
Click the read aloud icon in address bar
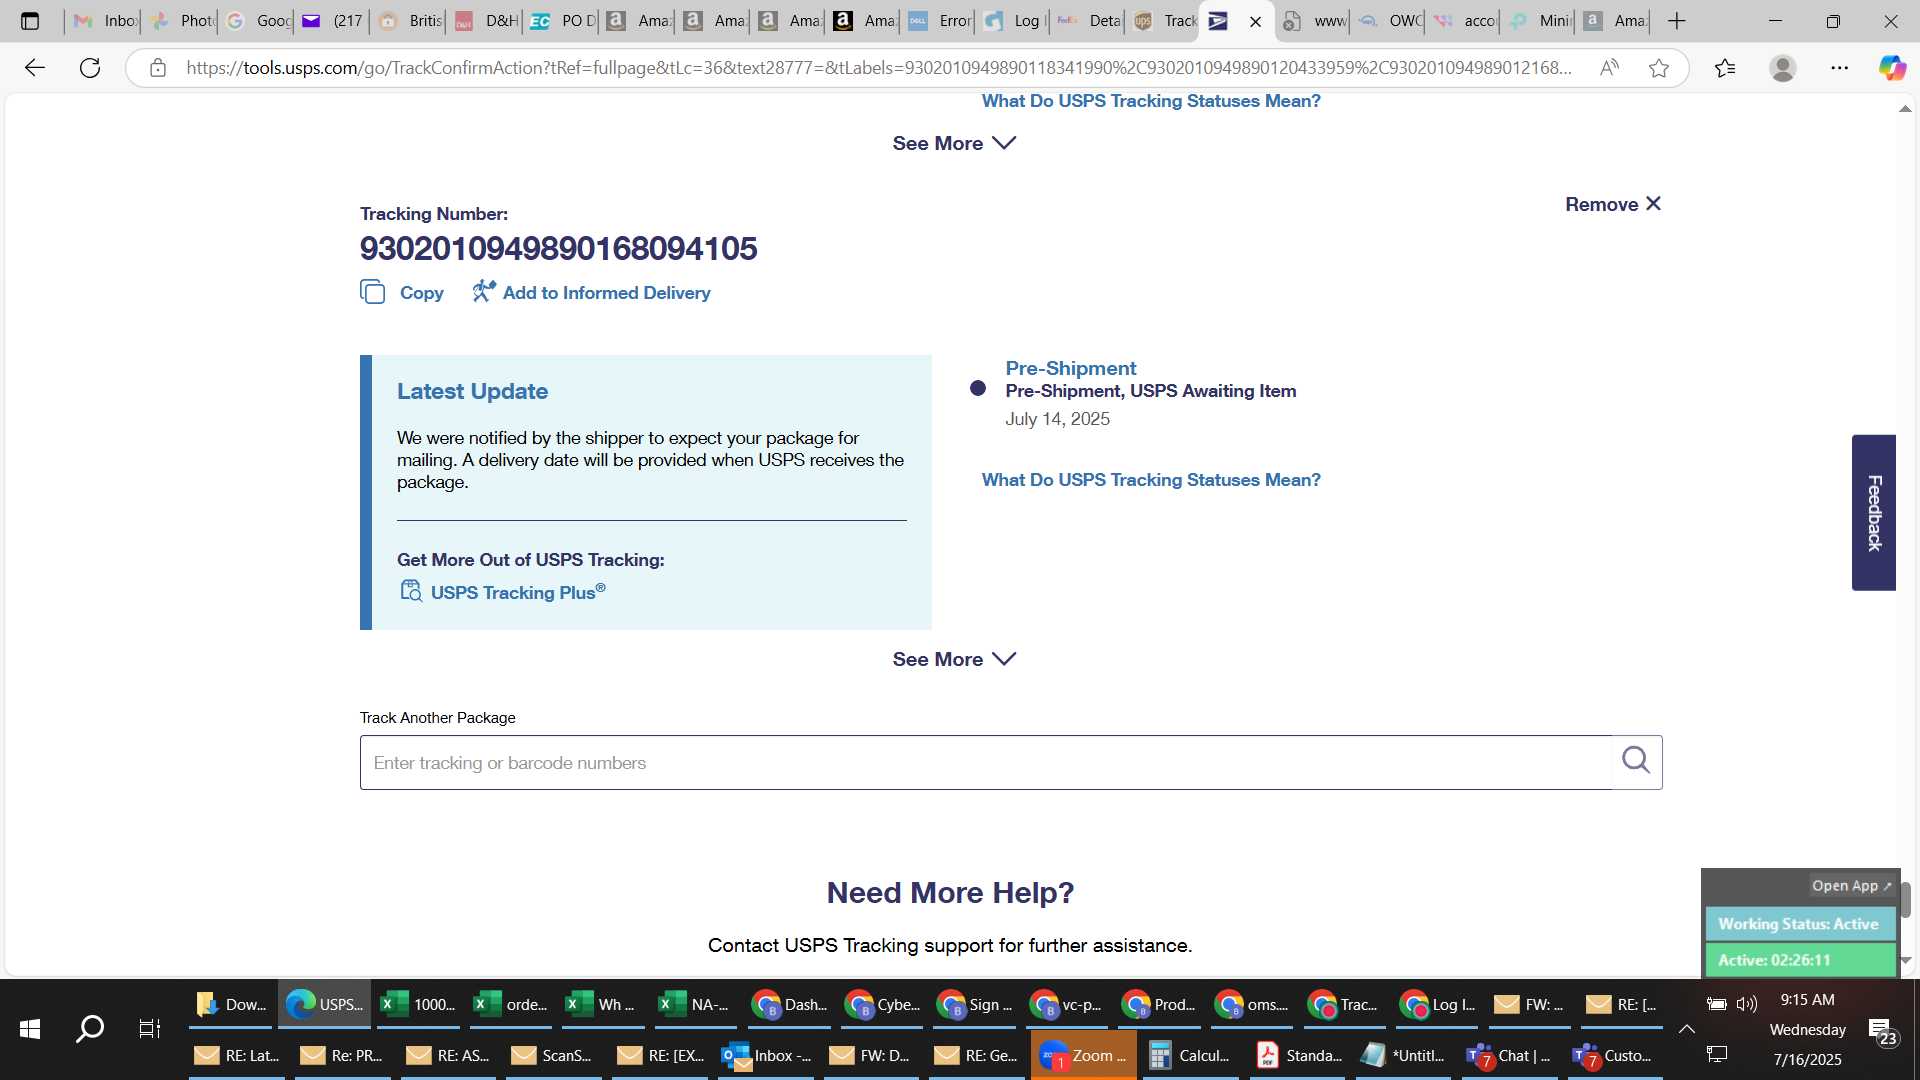click(1609, 68)
